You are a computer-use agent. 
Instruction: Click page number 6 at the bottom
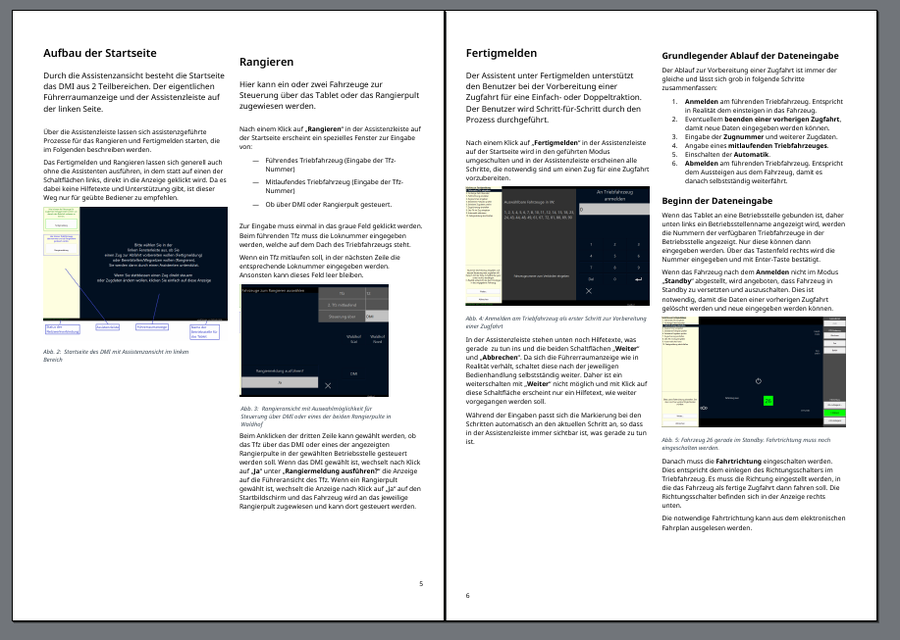467,595
